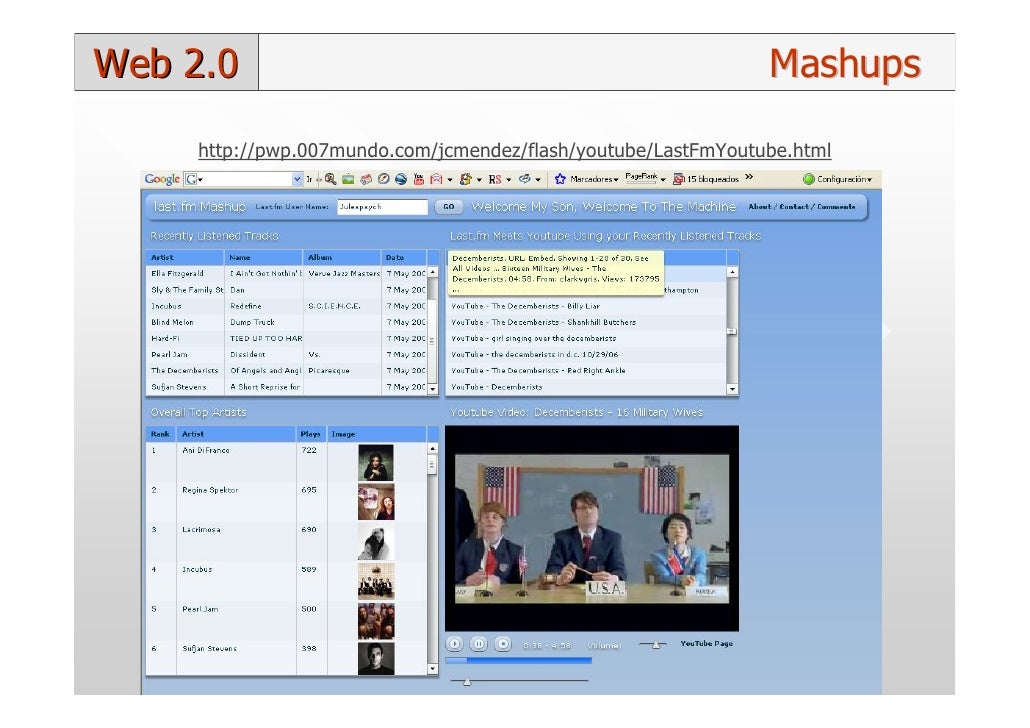Image resolution: width=1030 pixels, height=728 pixels.
Task: Click the blue video progress bar
Action: [518, 660]
